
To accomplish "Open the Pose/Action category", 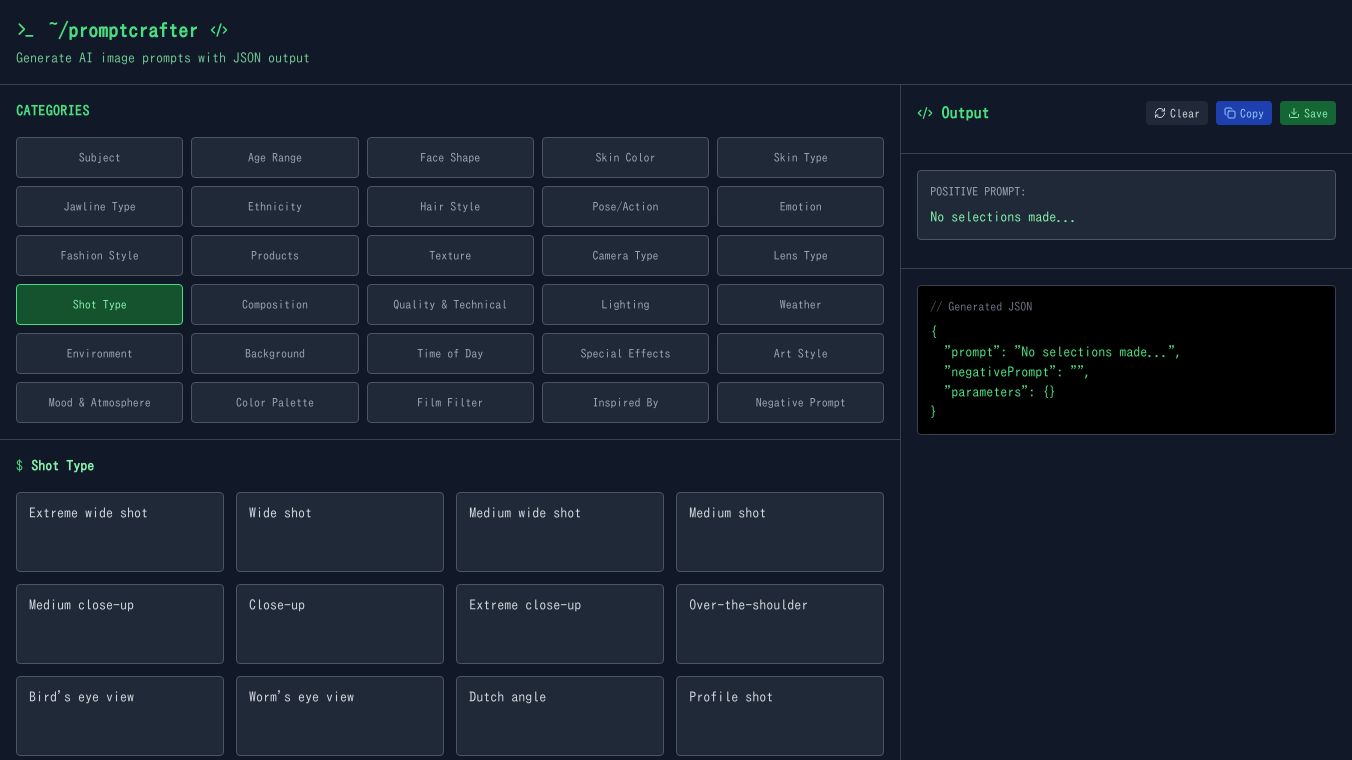I will (625, 206).
